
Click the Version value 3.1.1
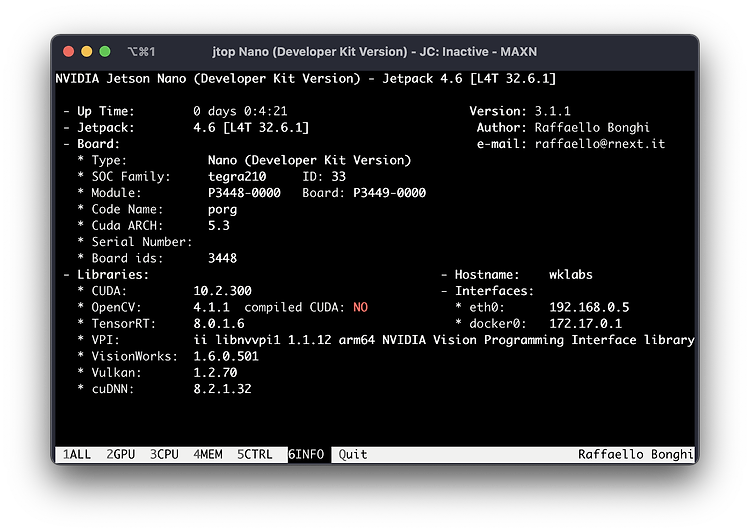click(x=552, y=111)
